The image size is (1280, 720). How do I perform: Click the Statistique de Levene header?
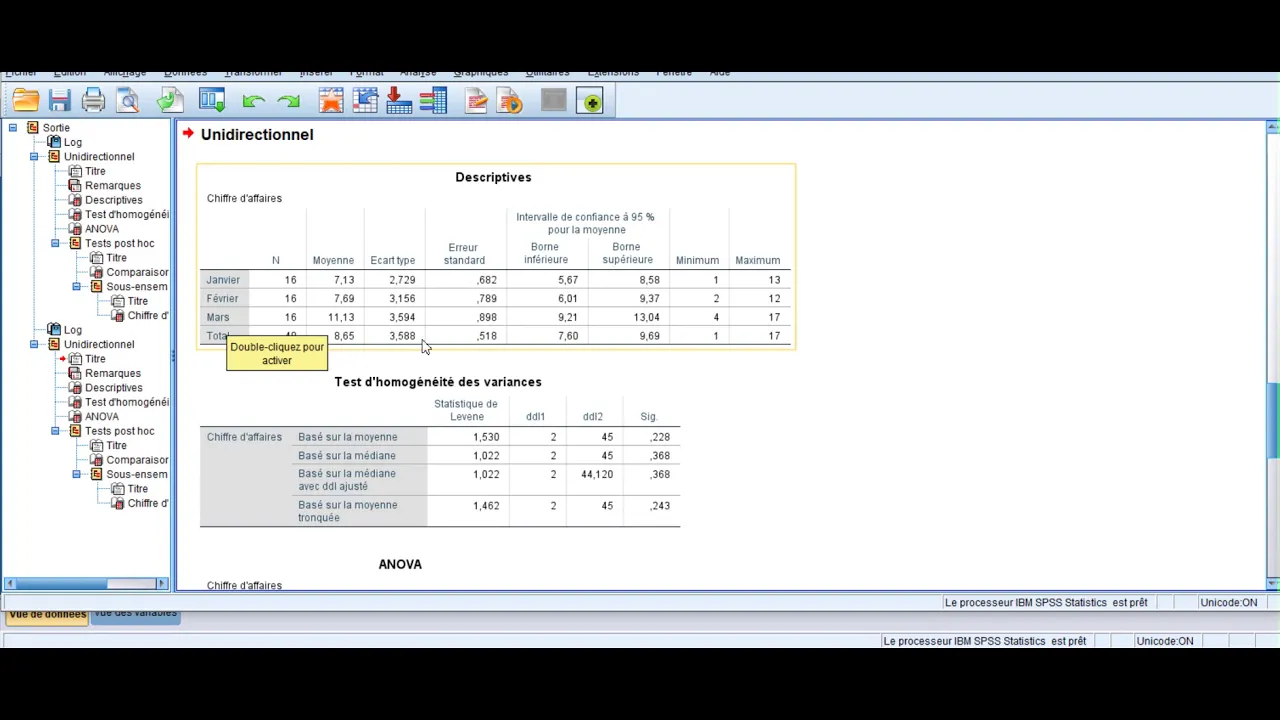[x=465, y=410]
